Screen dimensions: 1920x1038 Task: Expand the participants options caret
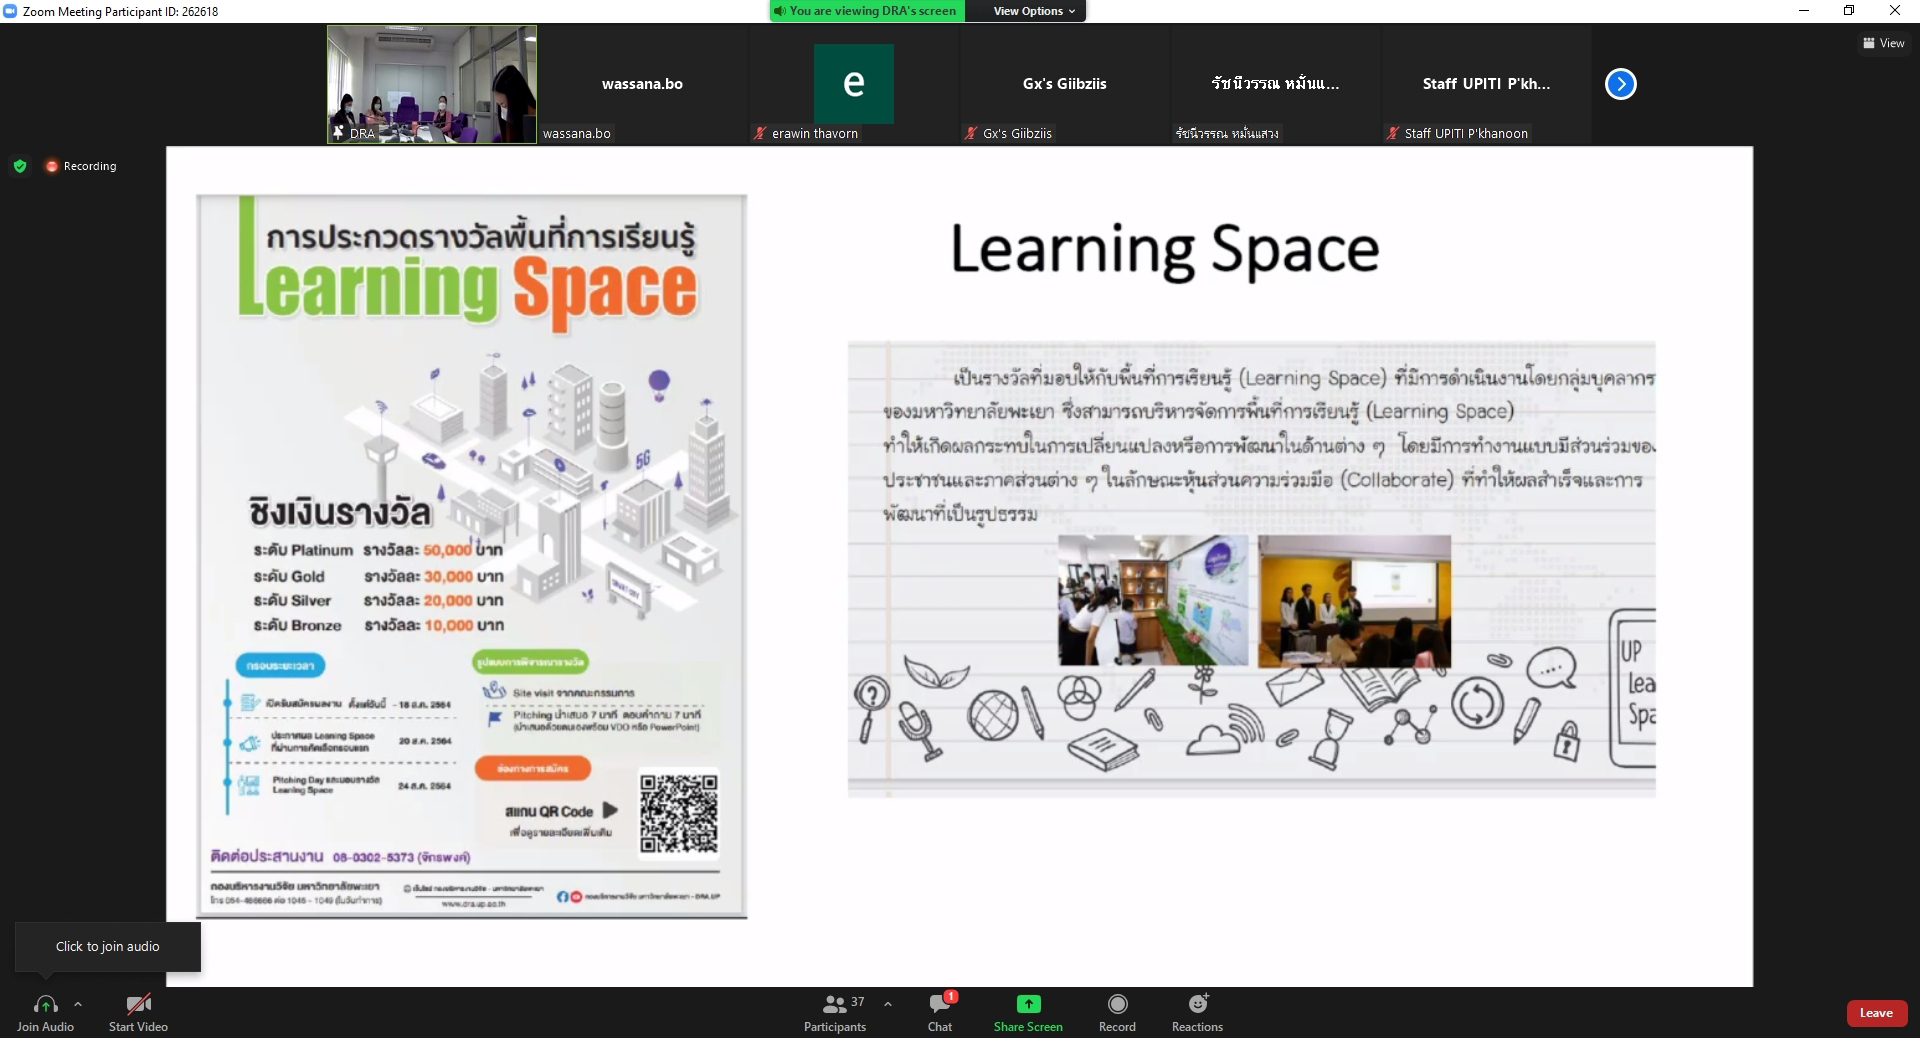pyautogui.click(x=888, y=1004)
